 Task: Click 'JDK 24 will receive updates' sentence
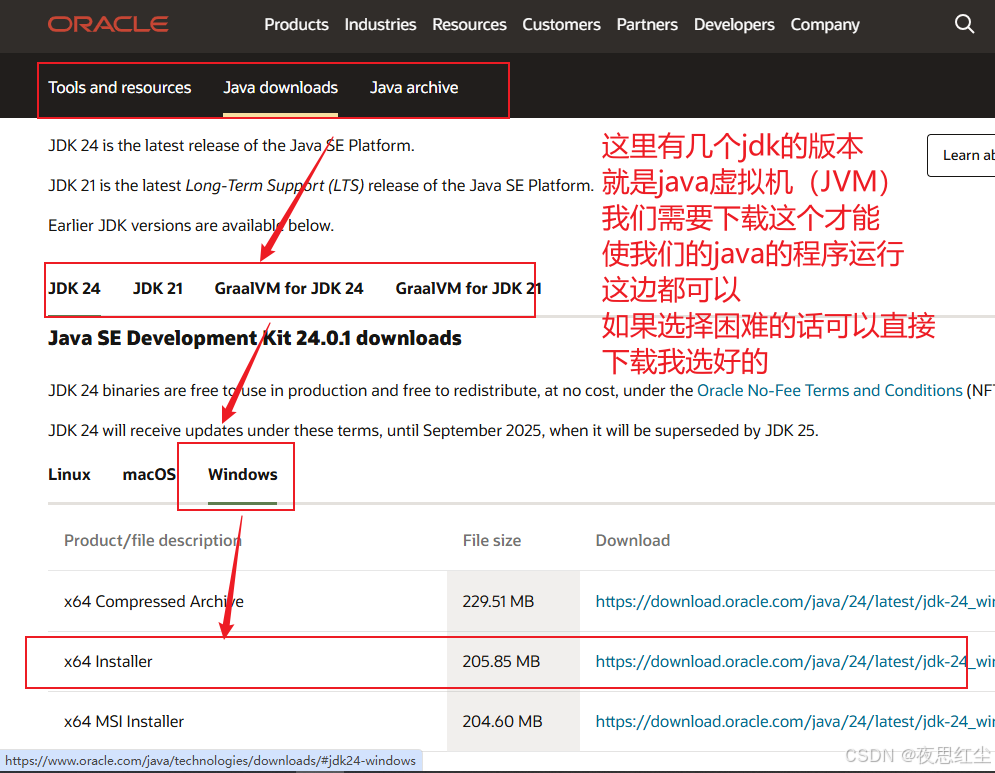click(433, 431)
